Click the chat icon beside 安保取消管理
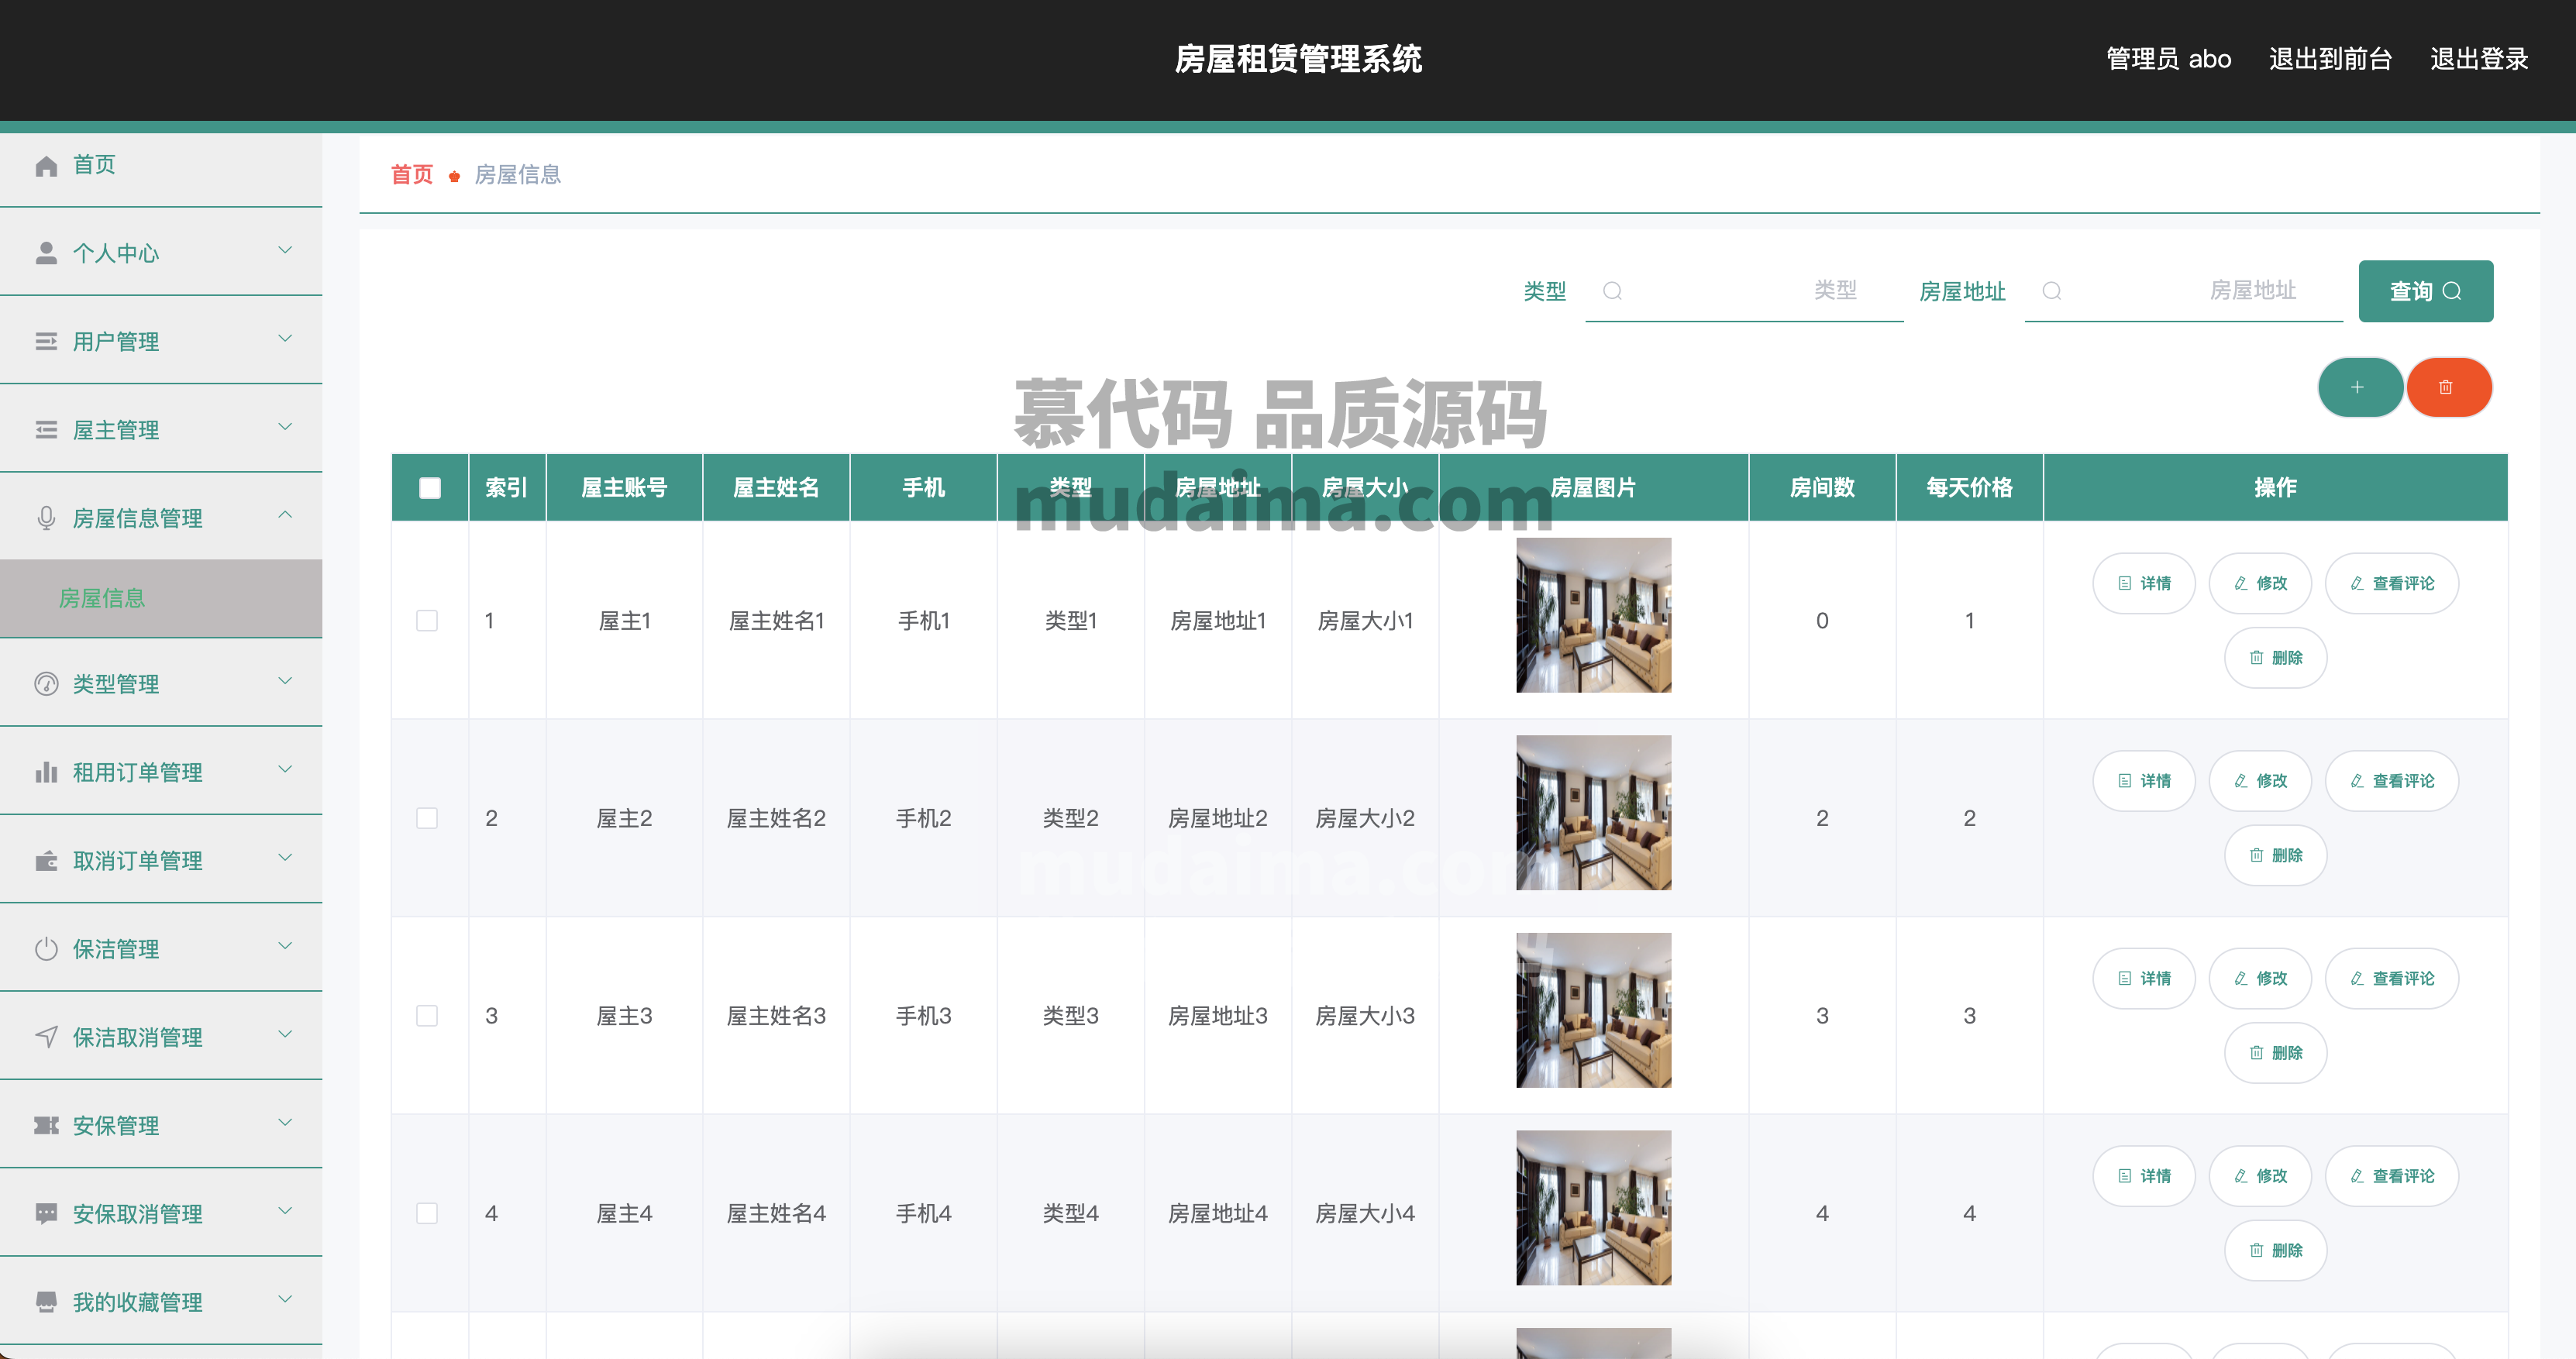Viewport: 2576px width, 1359px height. tap(46, 1214)
